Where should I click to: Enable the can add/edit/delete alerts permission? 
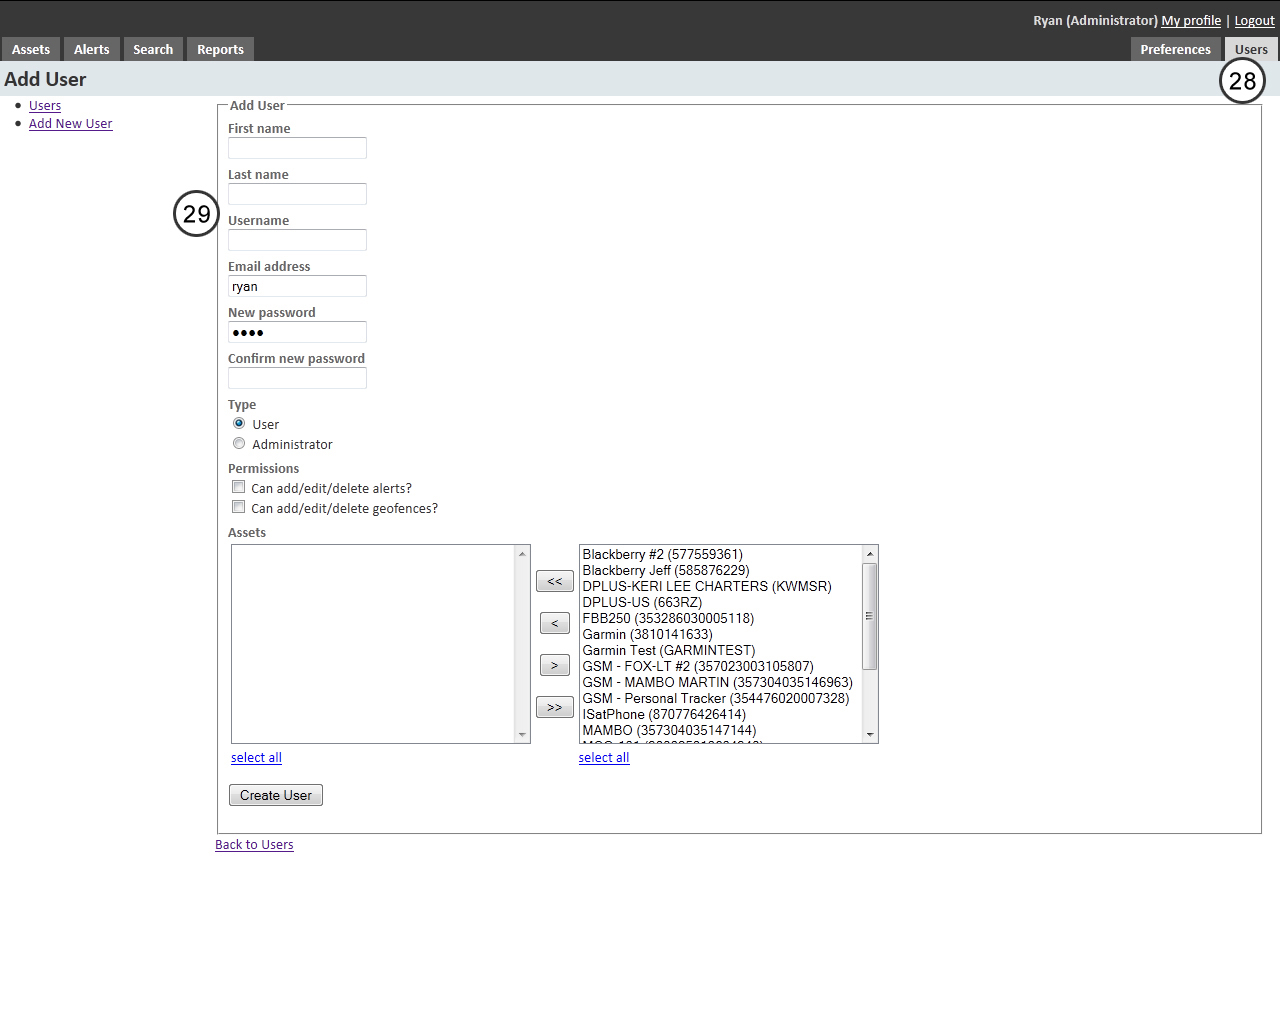[238, 486]
